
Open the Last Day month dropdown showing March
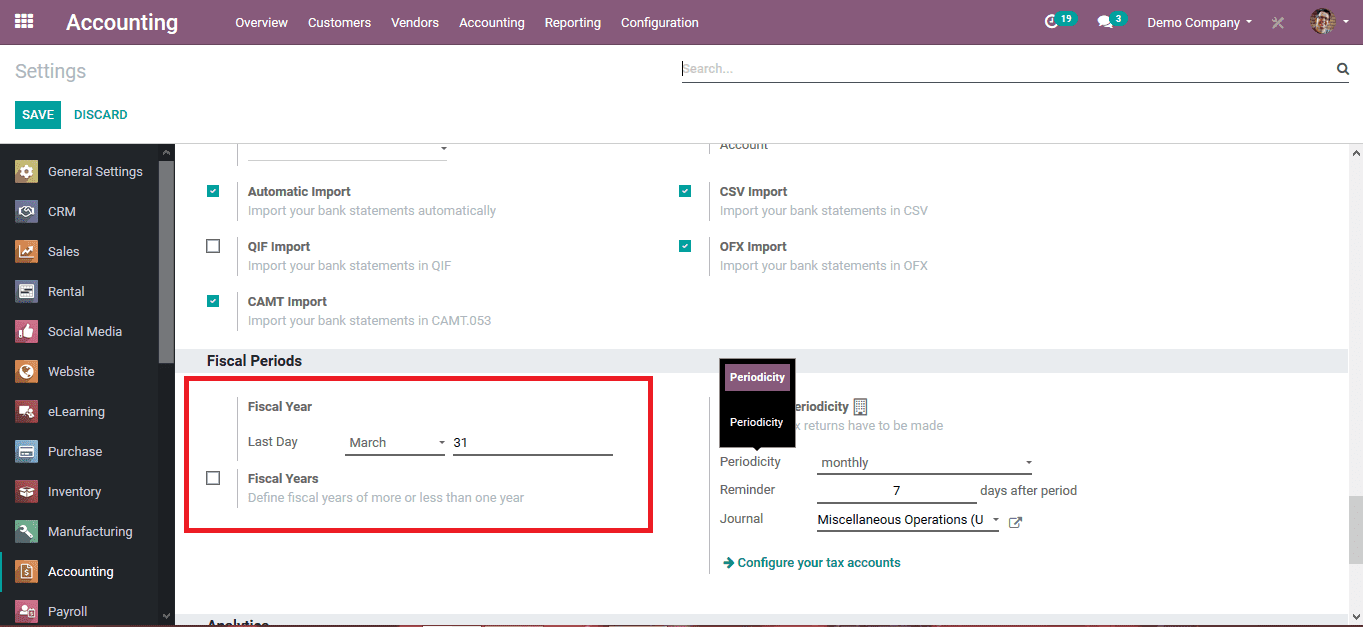coord(395,442)
